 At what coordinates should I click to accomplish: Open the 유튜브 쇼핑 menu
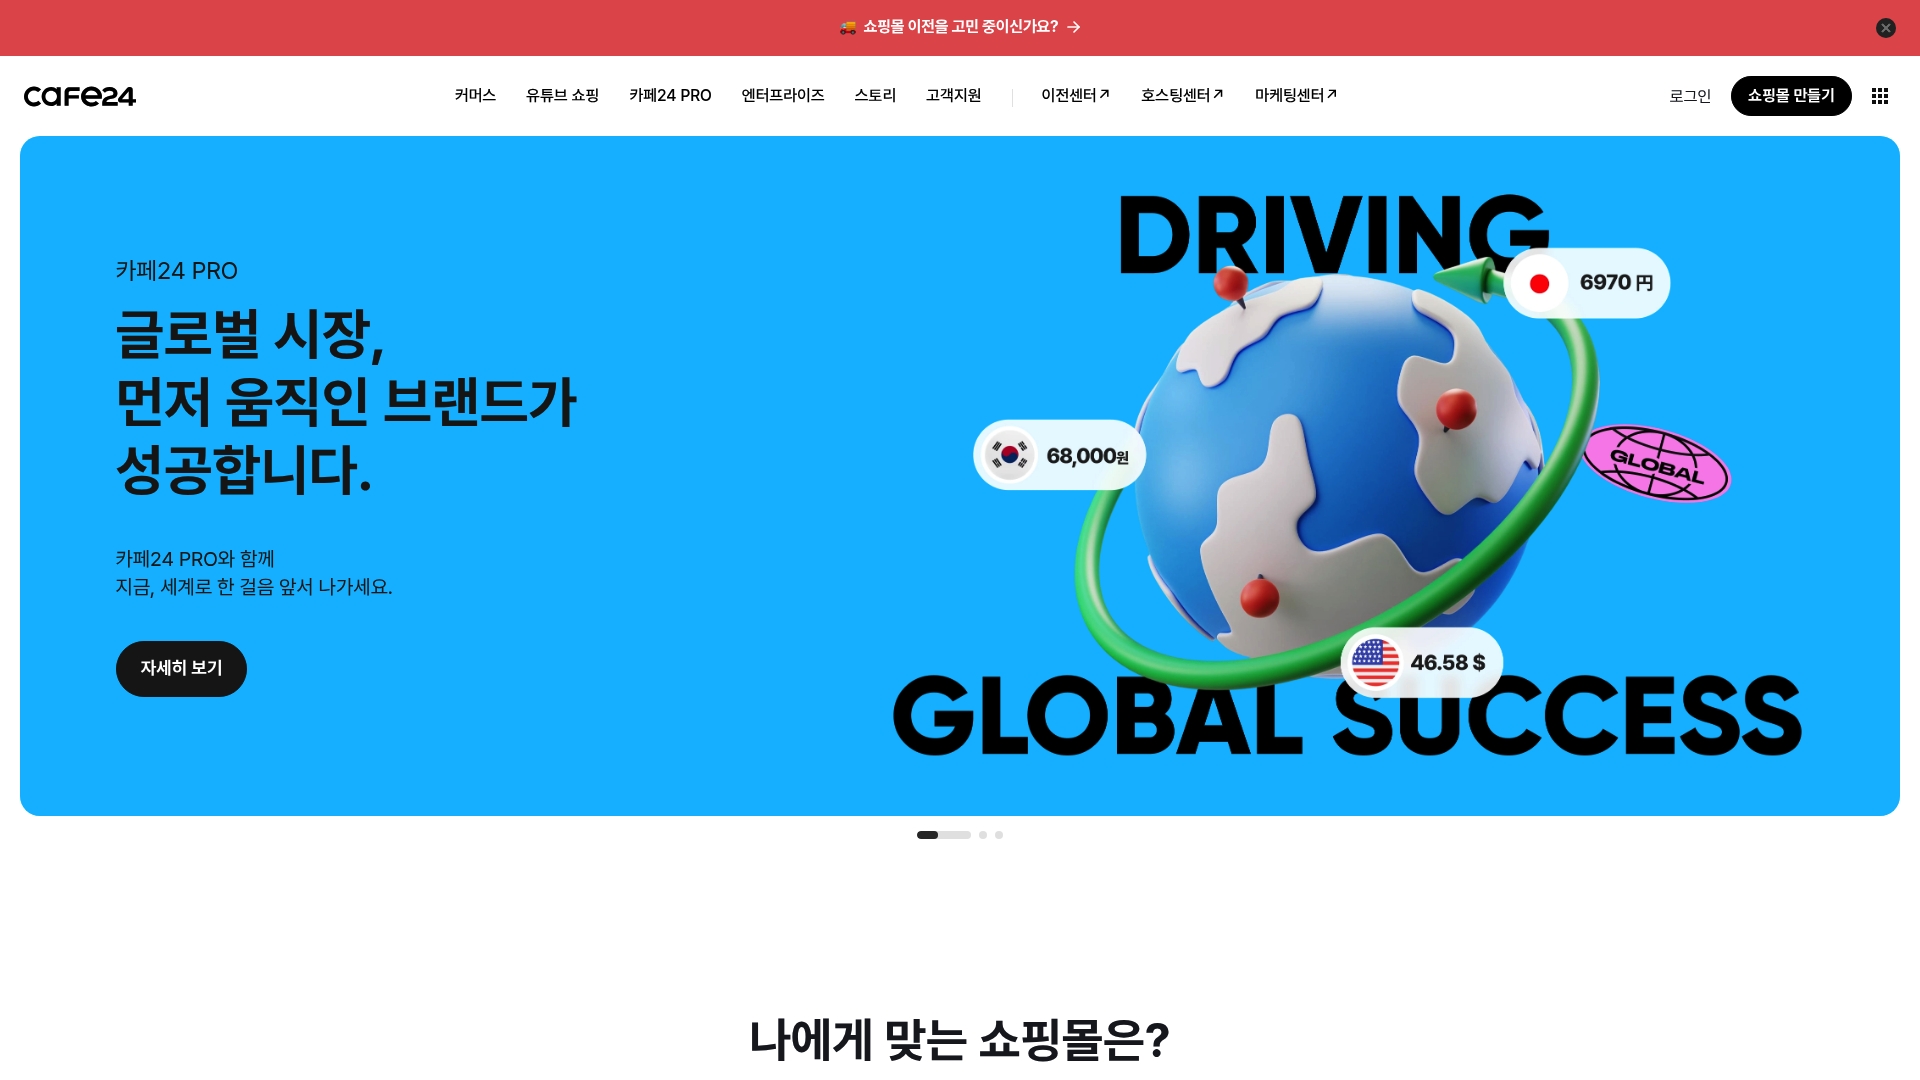(562, 95)
